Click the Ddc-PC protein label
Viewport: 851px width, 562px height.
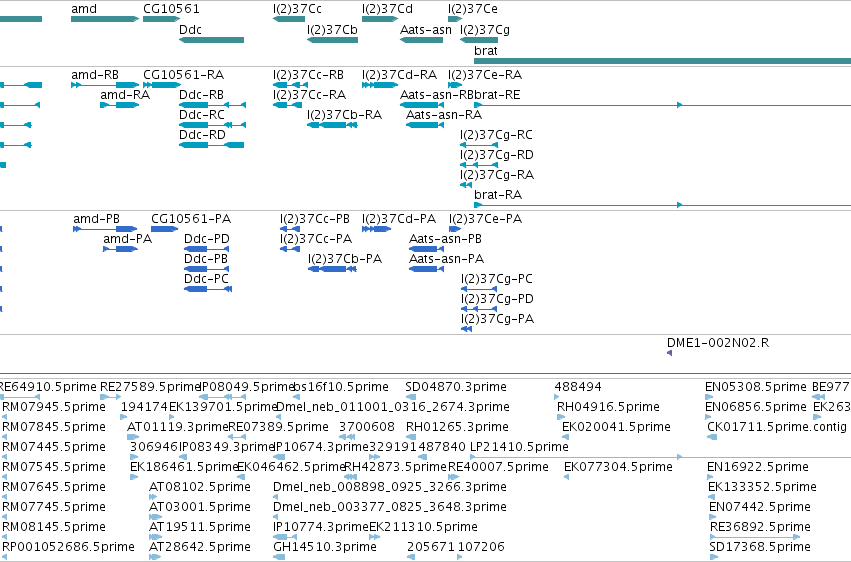click(206, 279)
